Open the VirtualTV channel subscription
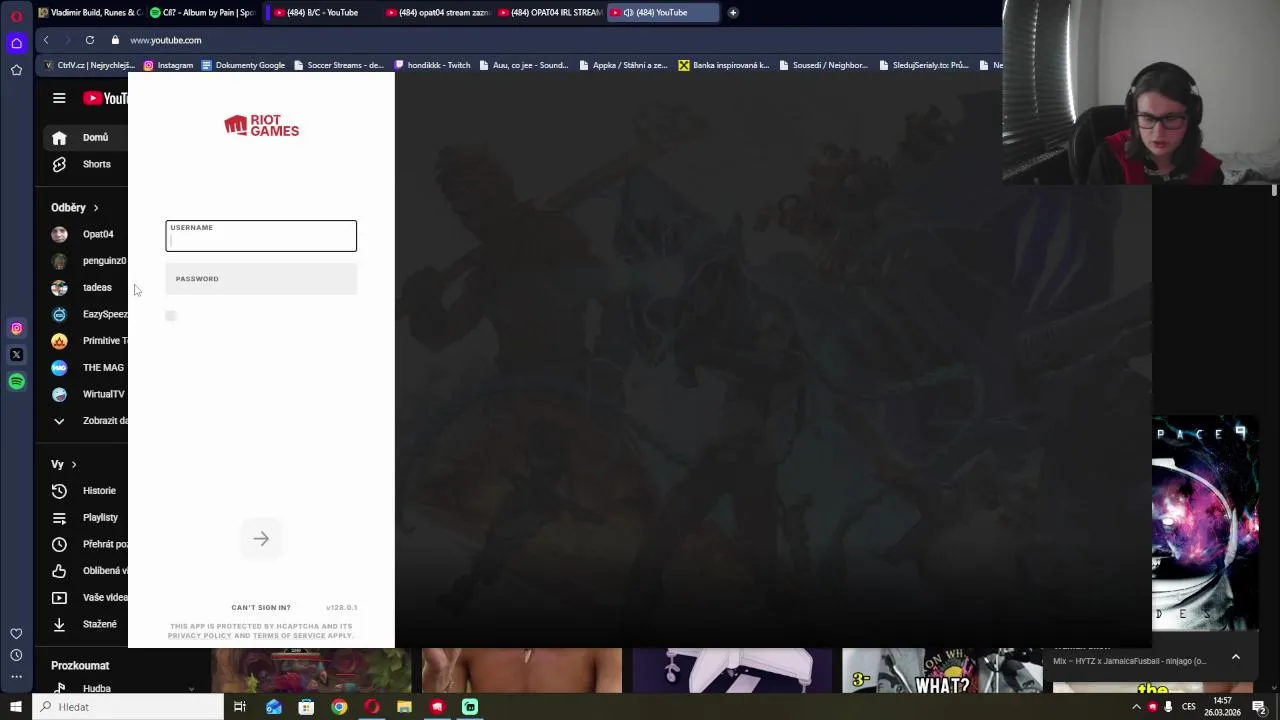 coord(89,394)
